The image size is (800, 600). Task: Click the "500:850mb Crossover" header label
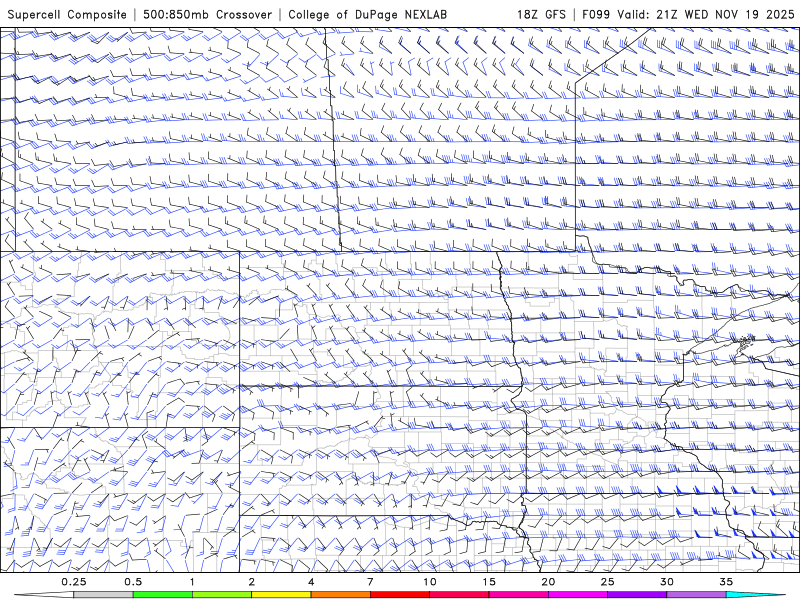(x=207, y=14)
